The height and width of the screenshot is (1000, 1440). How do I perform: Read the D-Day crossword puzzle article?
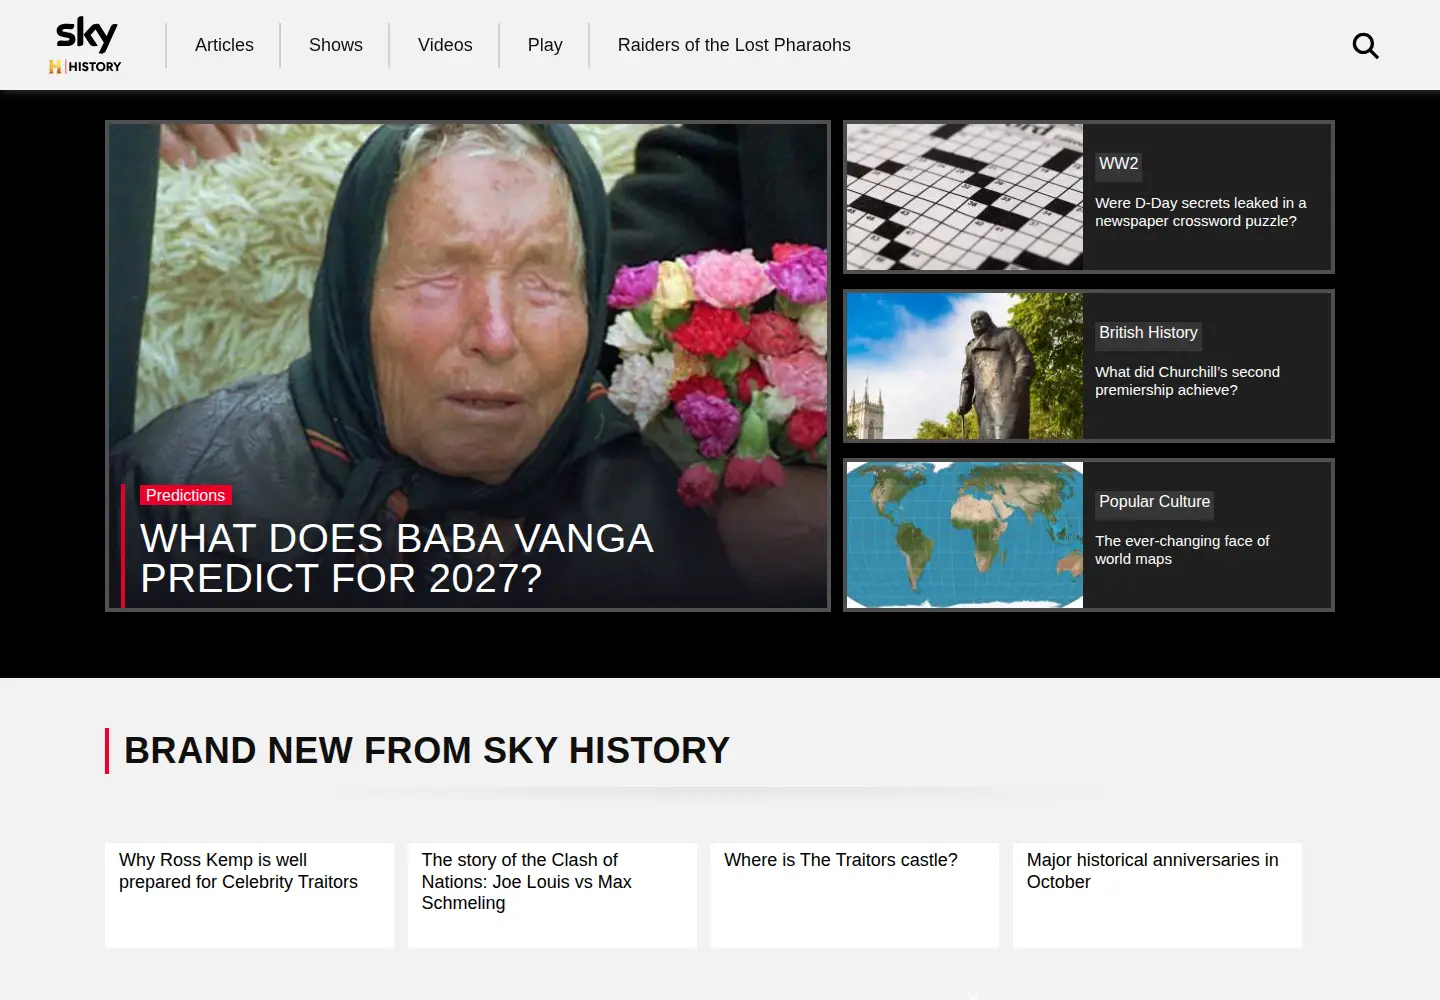tap(1200, 212)
